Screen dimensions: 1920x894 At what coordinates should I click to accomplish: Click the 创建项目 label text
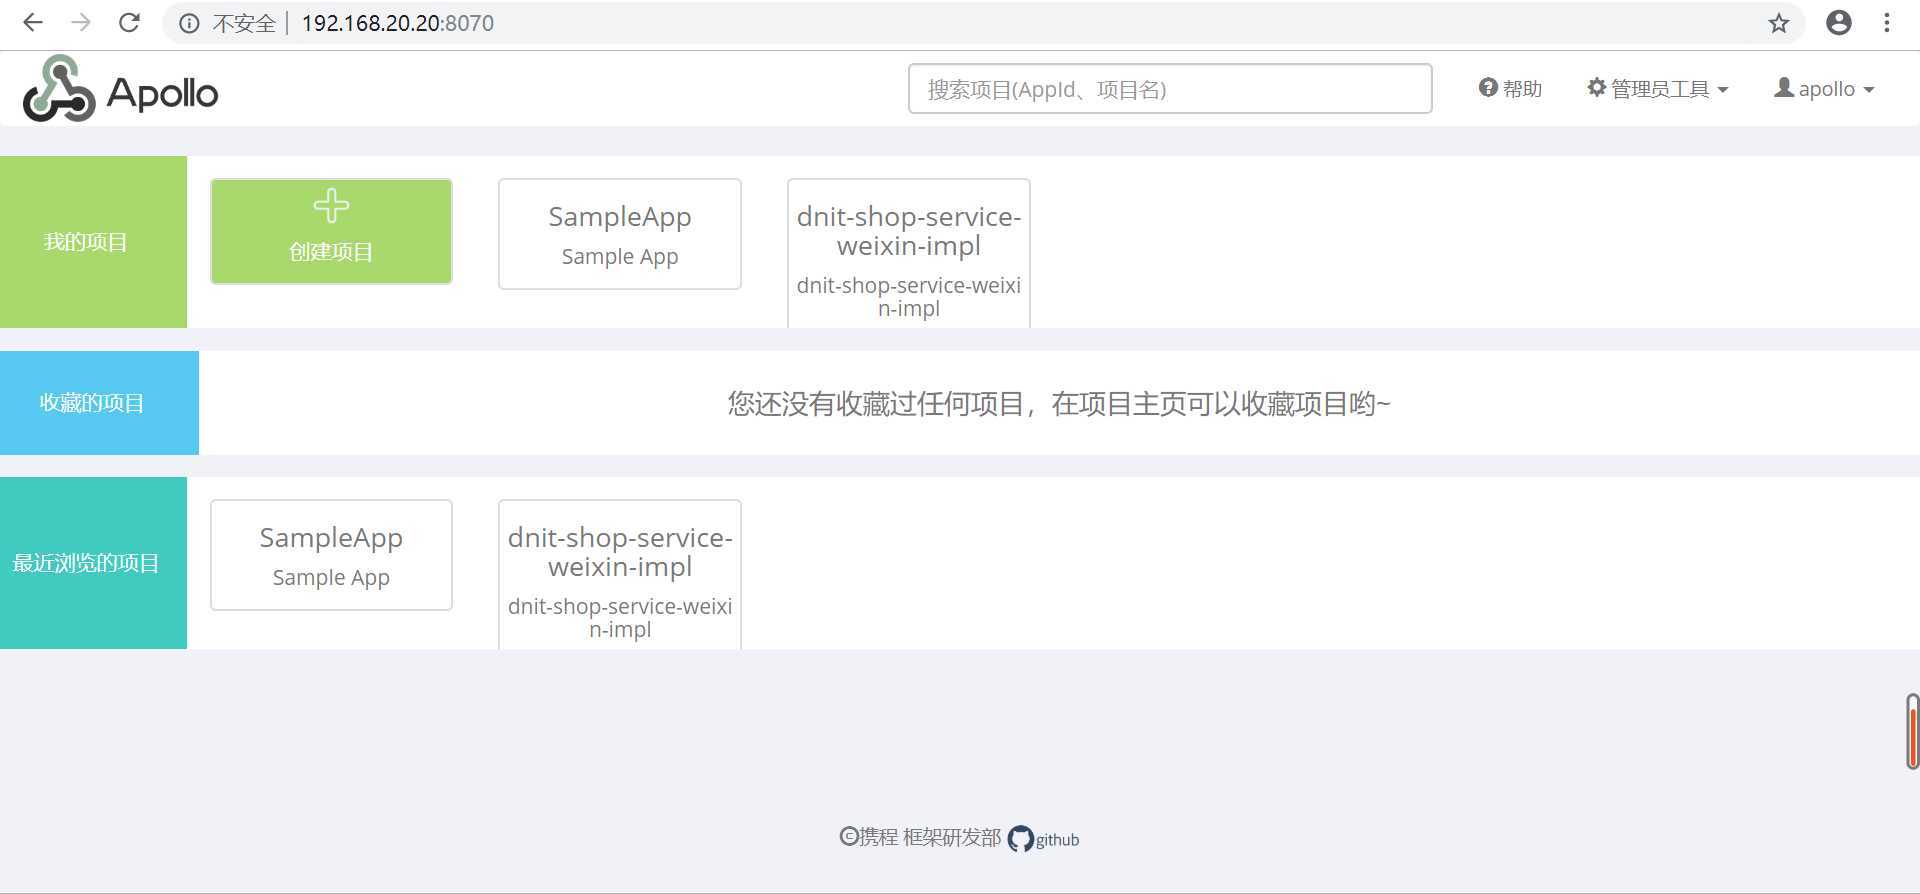pyautogui.click(x=331, y=252)
